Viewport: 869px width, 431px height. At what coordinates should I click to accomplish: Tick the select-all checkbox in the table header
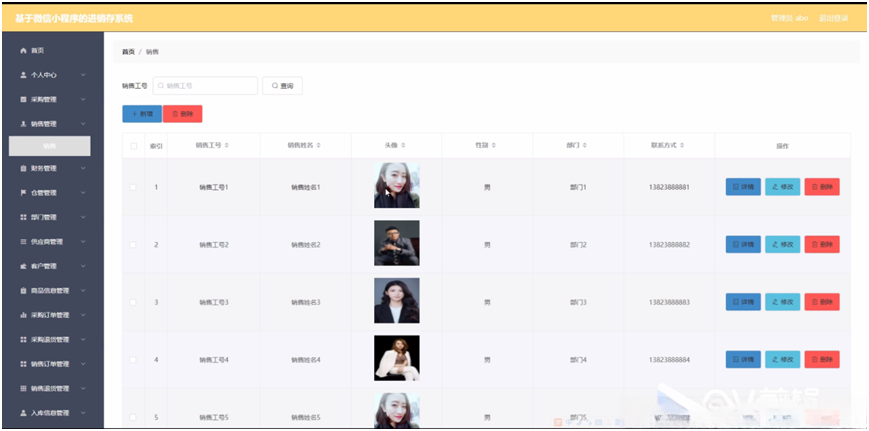pyautogui.click(x=133, y=146)
